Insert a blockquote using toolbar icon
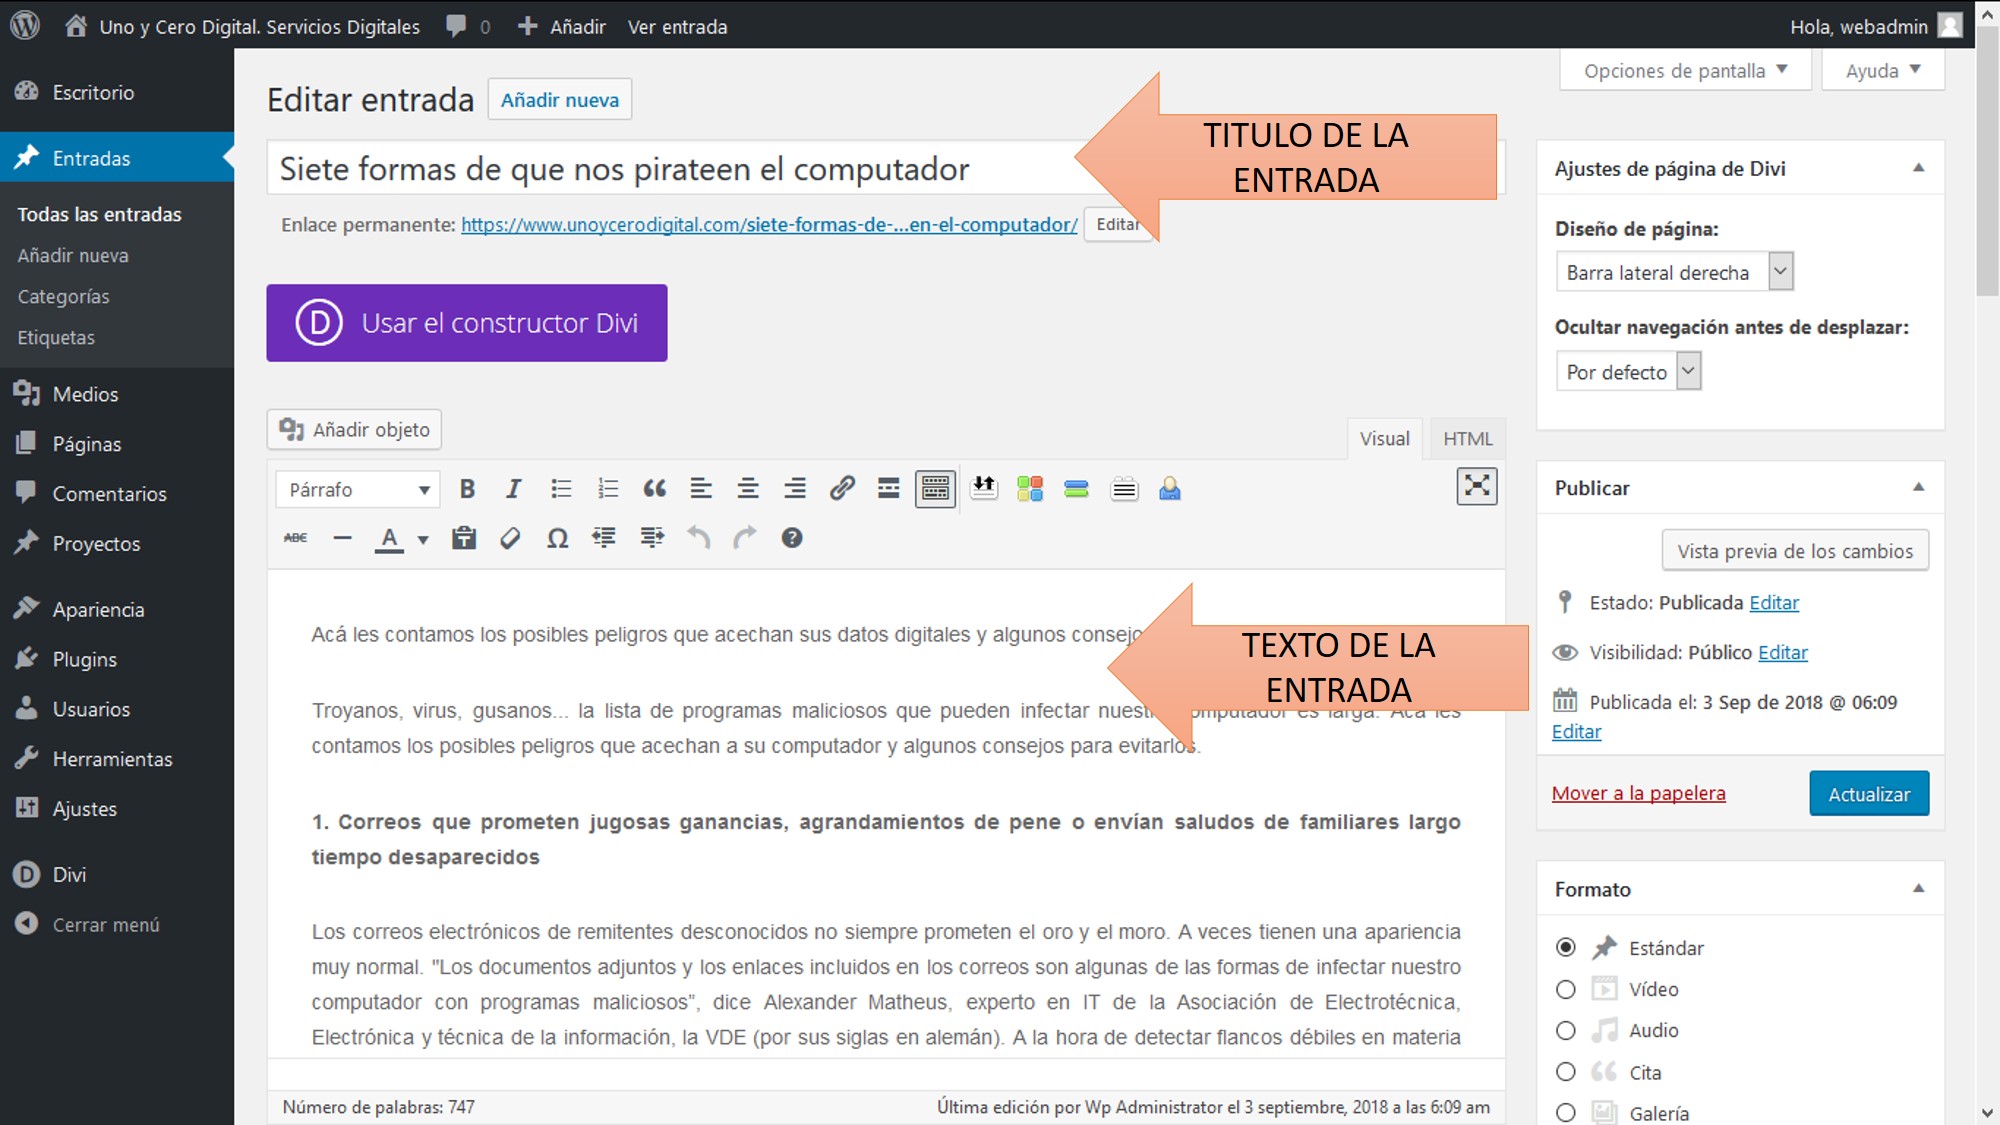Viewport: 2000px width, 1125px height. [x=654, y=489]
